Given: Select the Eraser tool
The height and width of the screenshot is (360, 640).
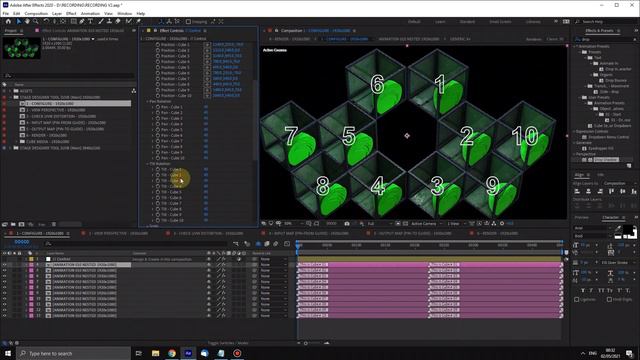Looking at the screenshot, I should click(118, 21).
